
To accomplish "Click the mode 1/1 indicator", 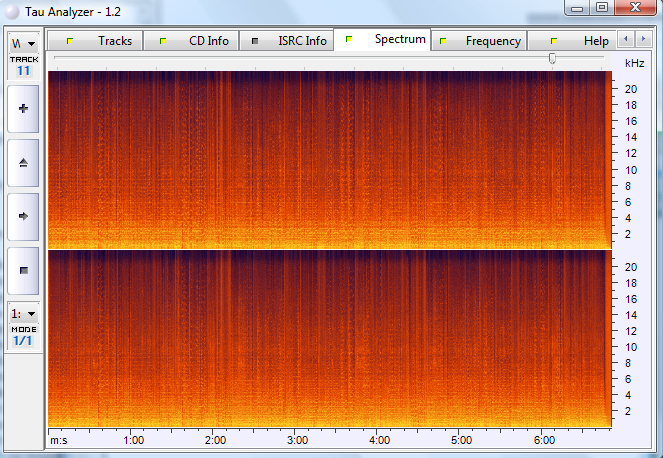I will click(23, 340).
